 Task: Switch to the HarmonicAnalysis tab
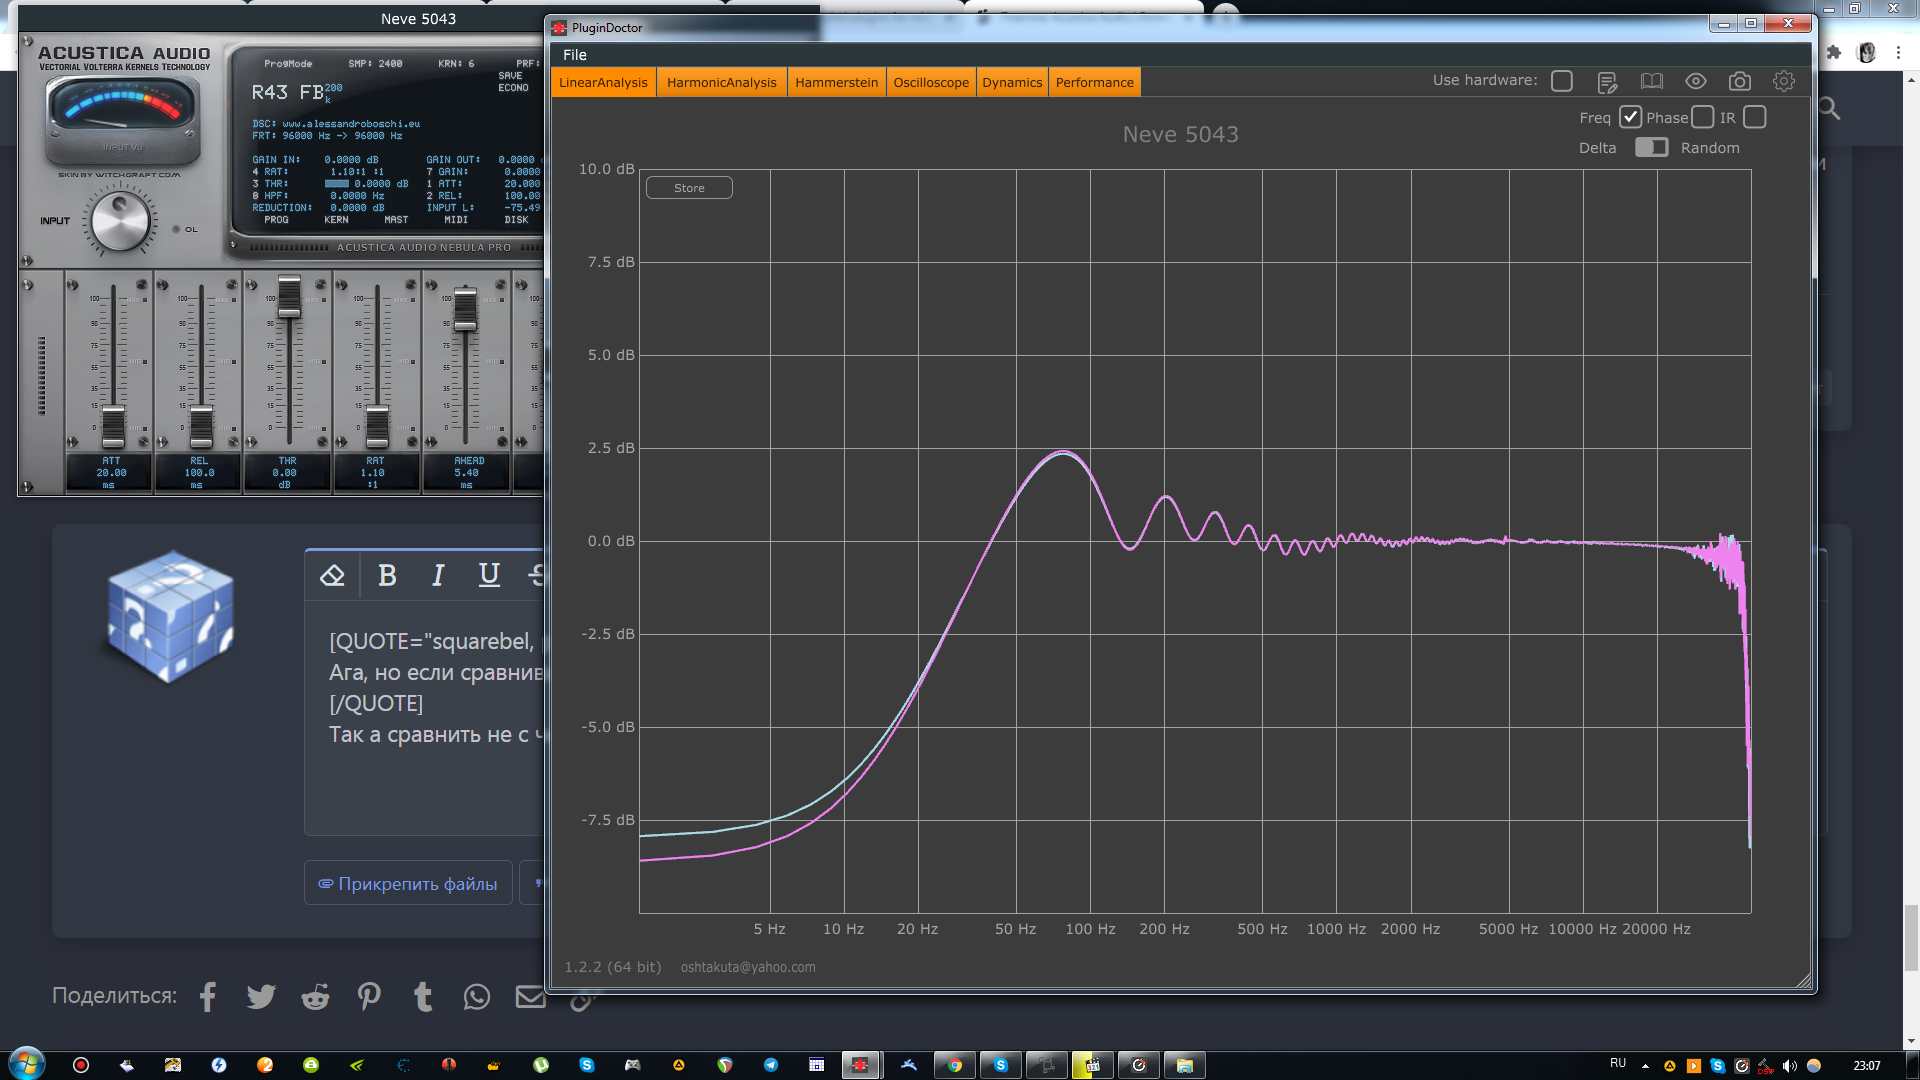tap(722, 83)
